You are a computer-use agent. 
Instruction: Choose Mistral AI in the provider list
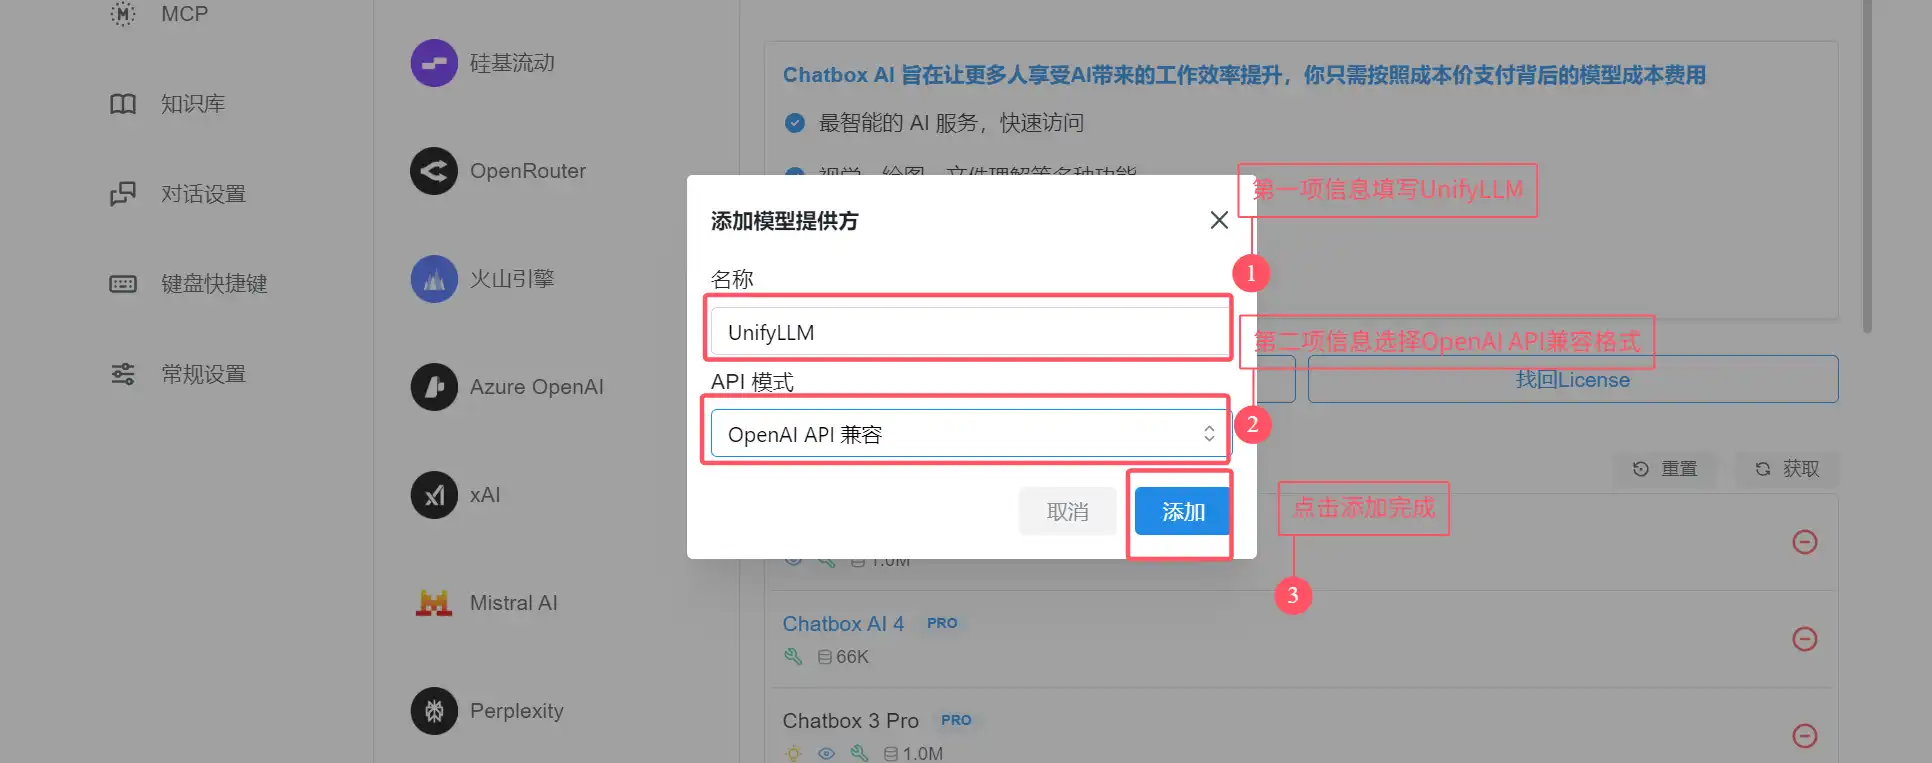click(514, 603)
